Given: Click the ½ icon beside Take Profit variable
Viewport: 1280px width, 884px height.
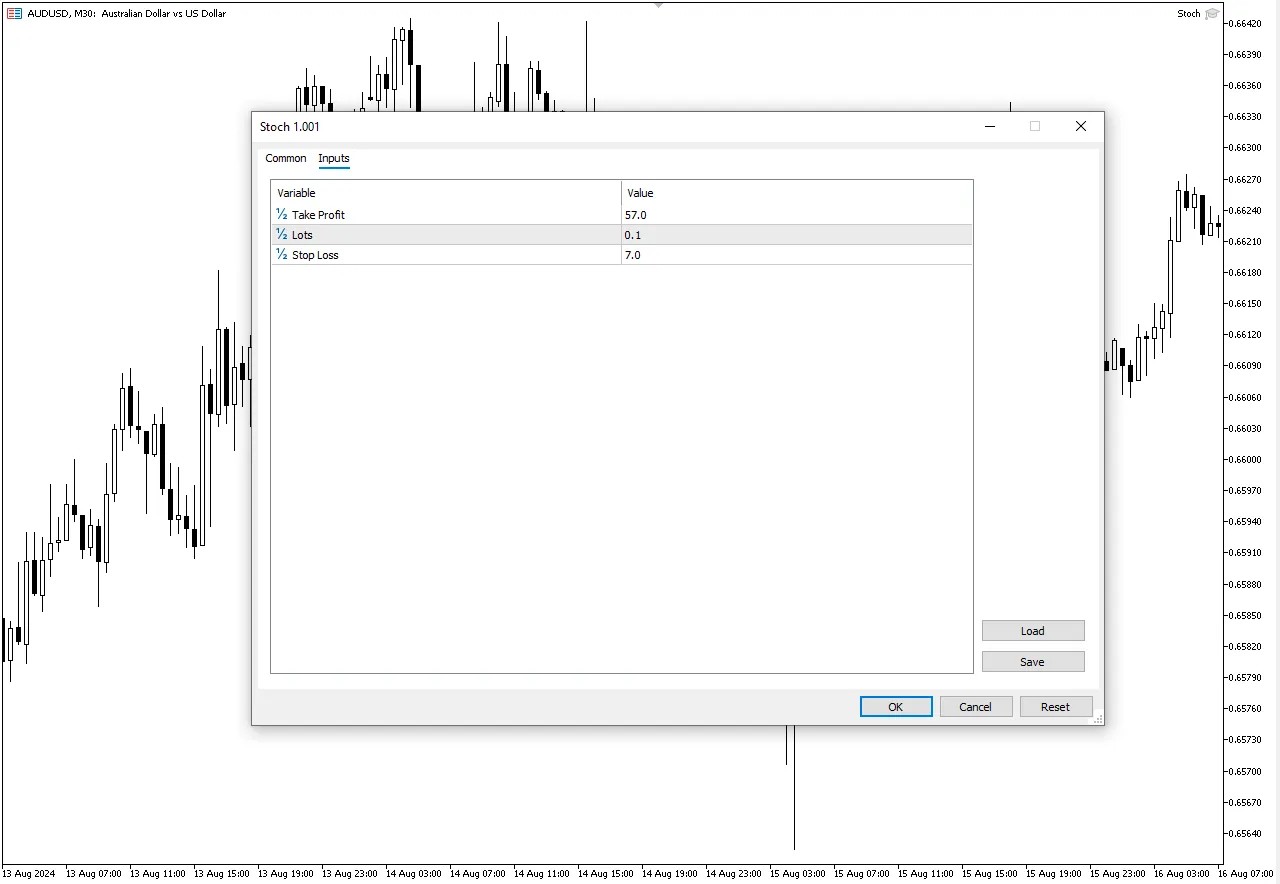Looking at the screenshot, I should pos(280,214).
